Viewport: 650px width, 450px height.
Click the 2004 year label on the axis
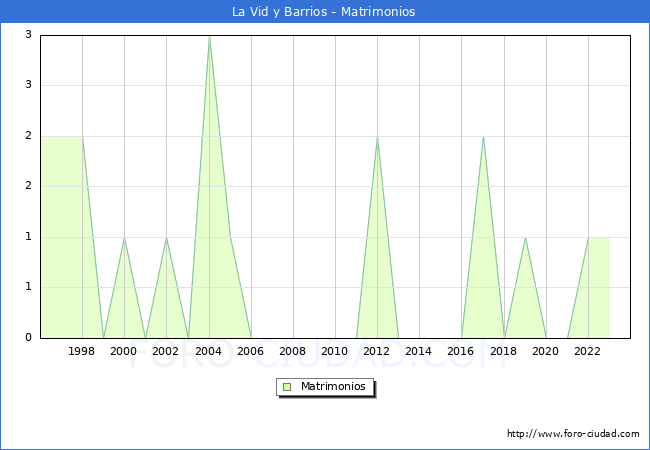click(x=209, y=351)
